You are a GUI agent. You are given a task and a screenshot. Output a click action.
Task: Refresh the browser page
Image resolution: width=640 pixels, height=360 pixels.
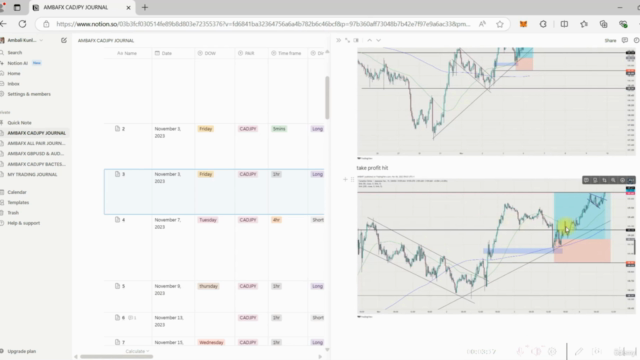pos(22,24)
